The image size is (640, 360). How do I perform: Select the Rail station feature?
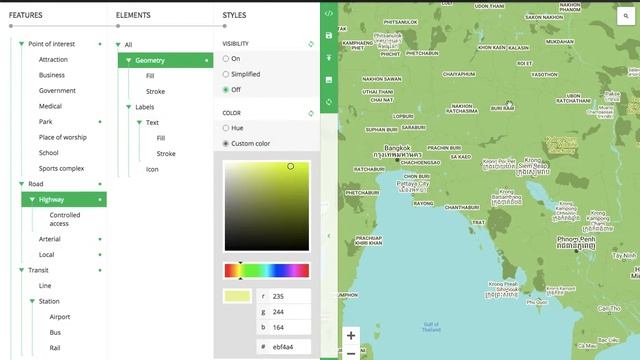(55, 348)
